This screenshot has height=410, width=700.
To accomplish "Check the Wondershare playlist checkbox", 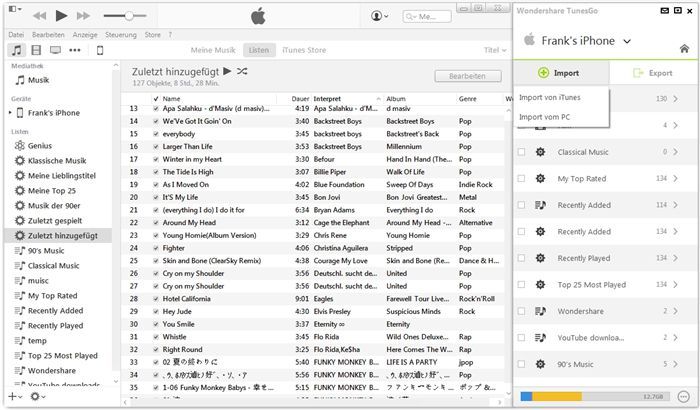I will [x=521, y=311].
